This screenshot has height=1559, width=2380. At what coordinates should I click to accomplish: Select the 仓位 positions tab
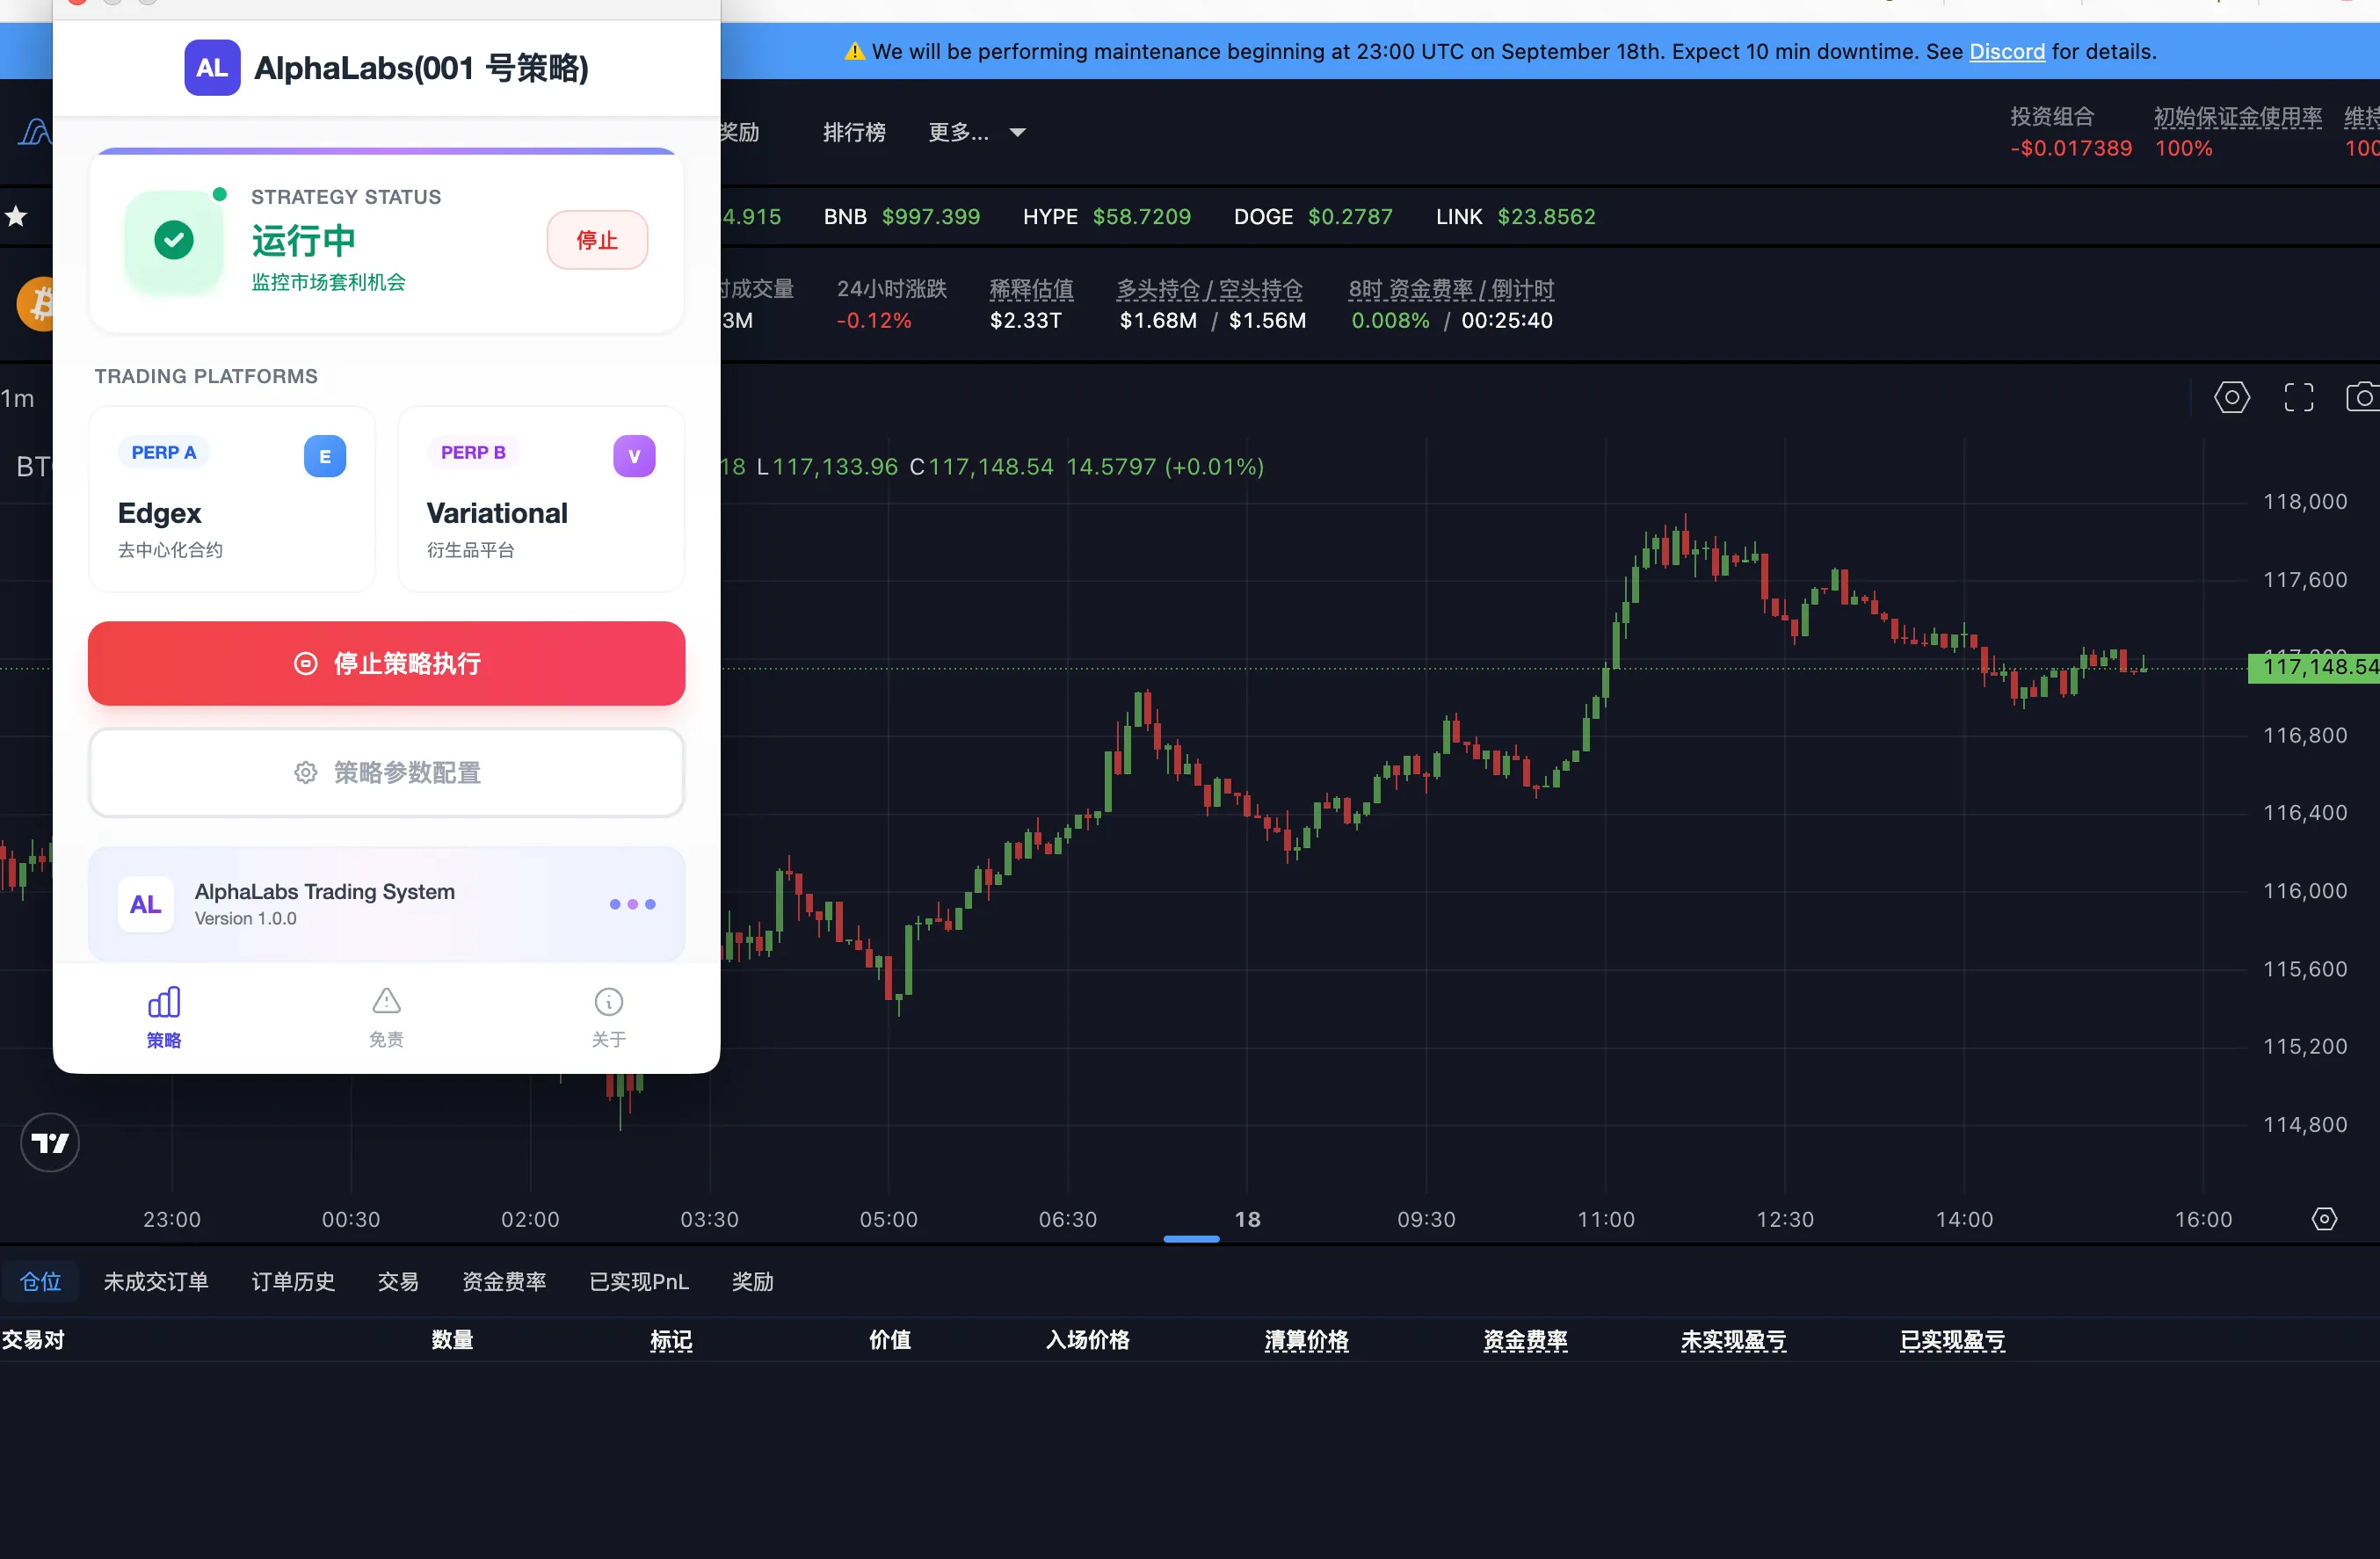(41, 1281)
